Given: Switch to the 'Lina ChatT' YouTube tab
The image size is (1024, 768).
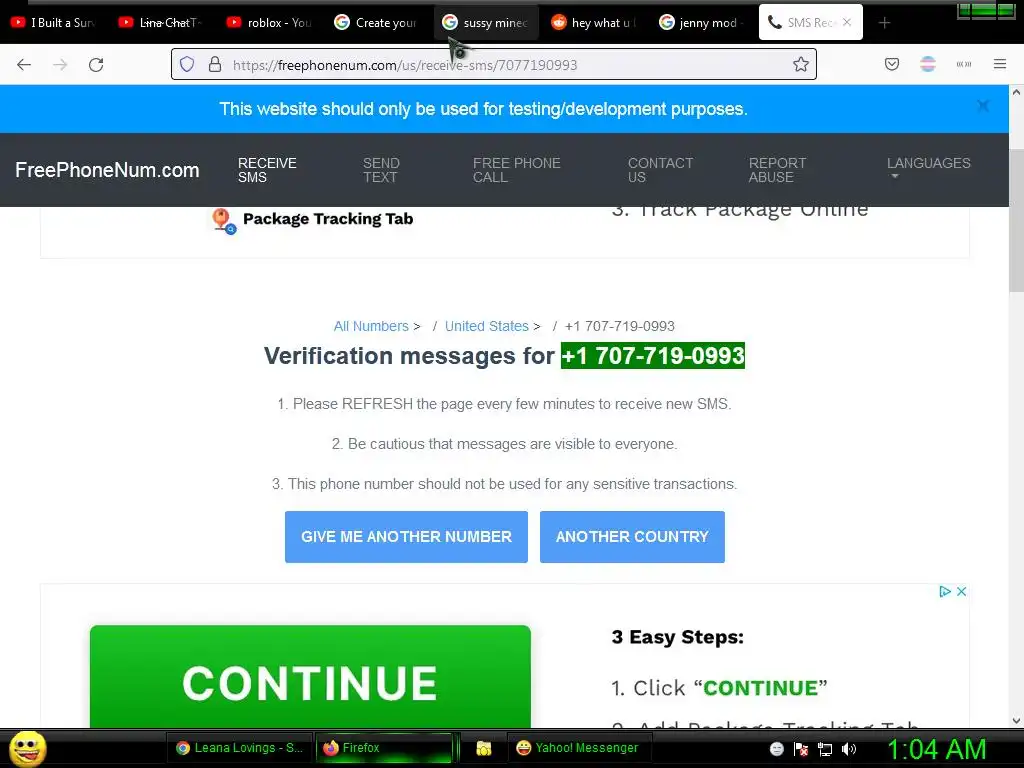Looking at the screenshot, I should click(x=163, y=23).
